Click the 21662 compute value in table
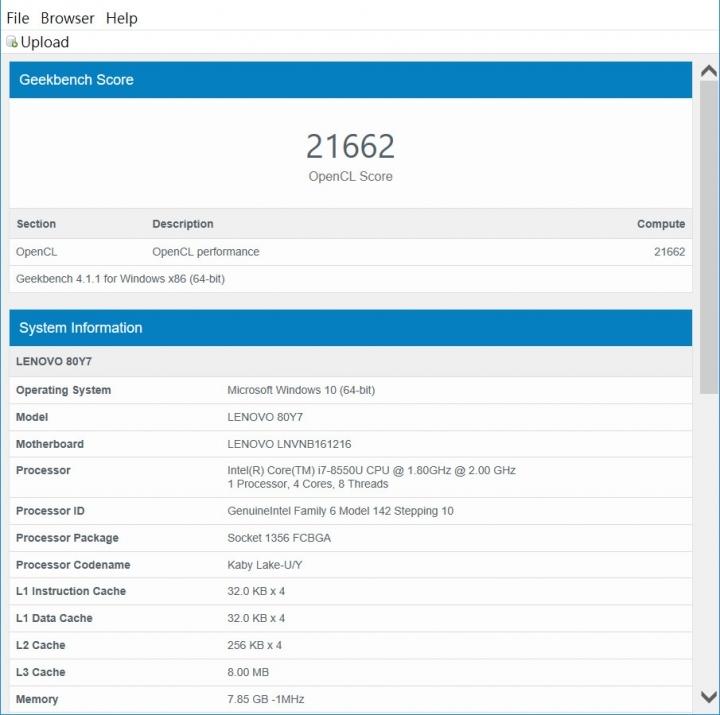 tap(669, 252)
